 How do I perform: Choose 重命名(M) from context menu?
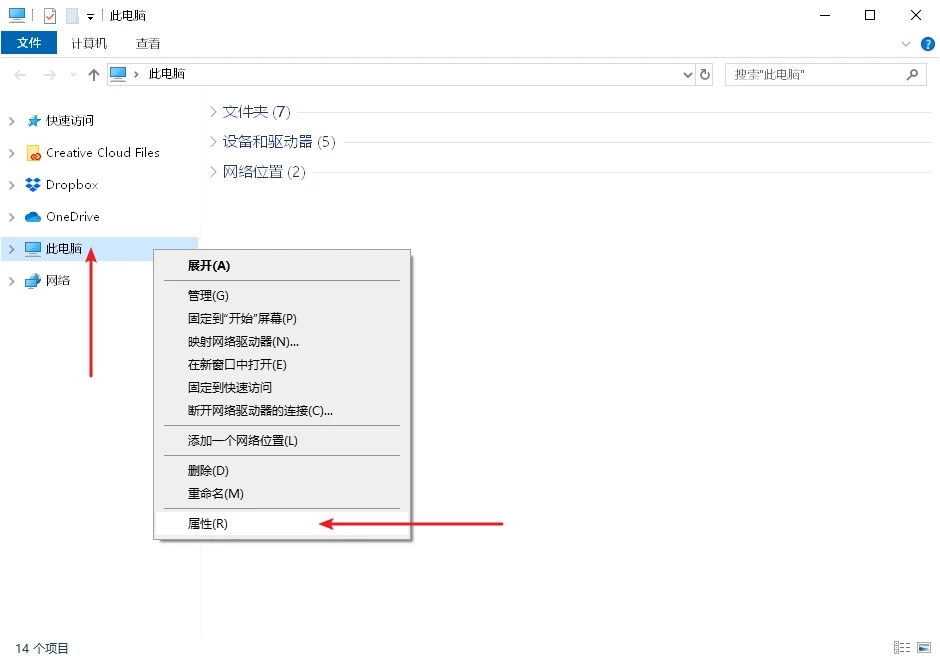[x=282, y=493]
